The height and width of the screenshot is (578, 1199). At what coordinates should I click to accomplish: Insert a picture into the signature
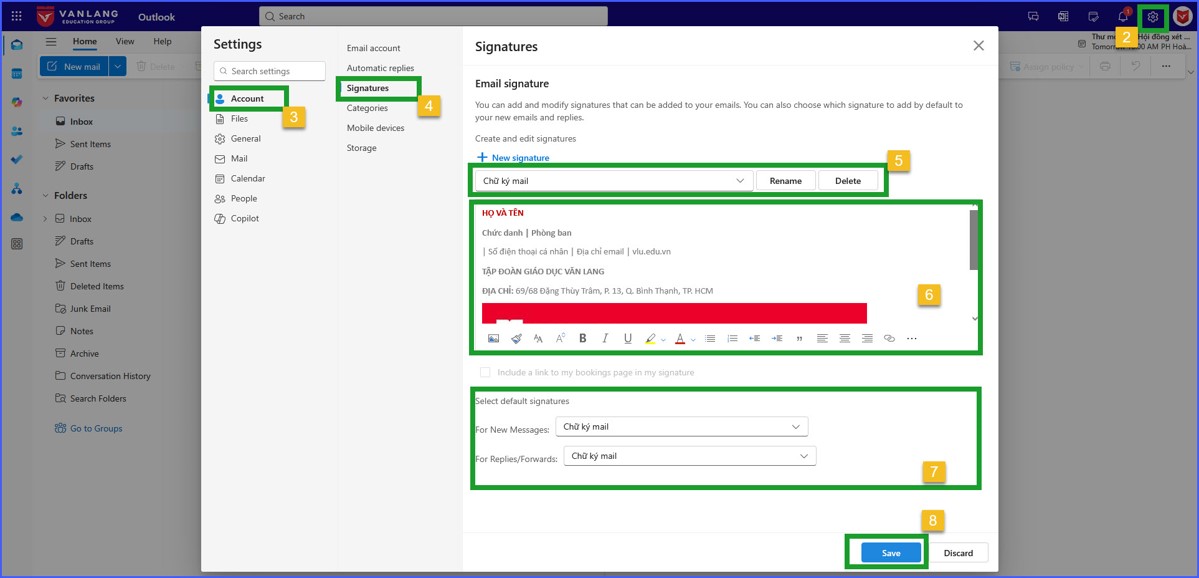pyautogui.click(x=493, y=339)
